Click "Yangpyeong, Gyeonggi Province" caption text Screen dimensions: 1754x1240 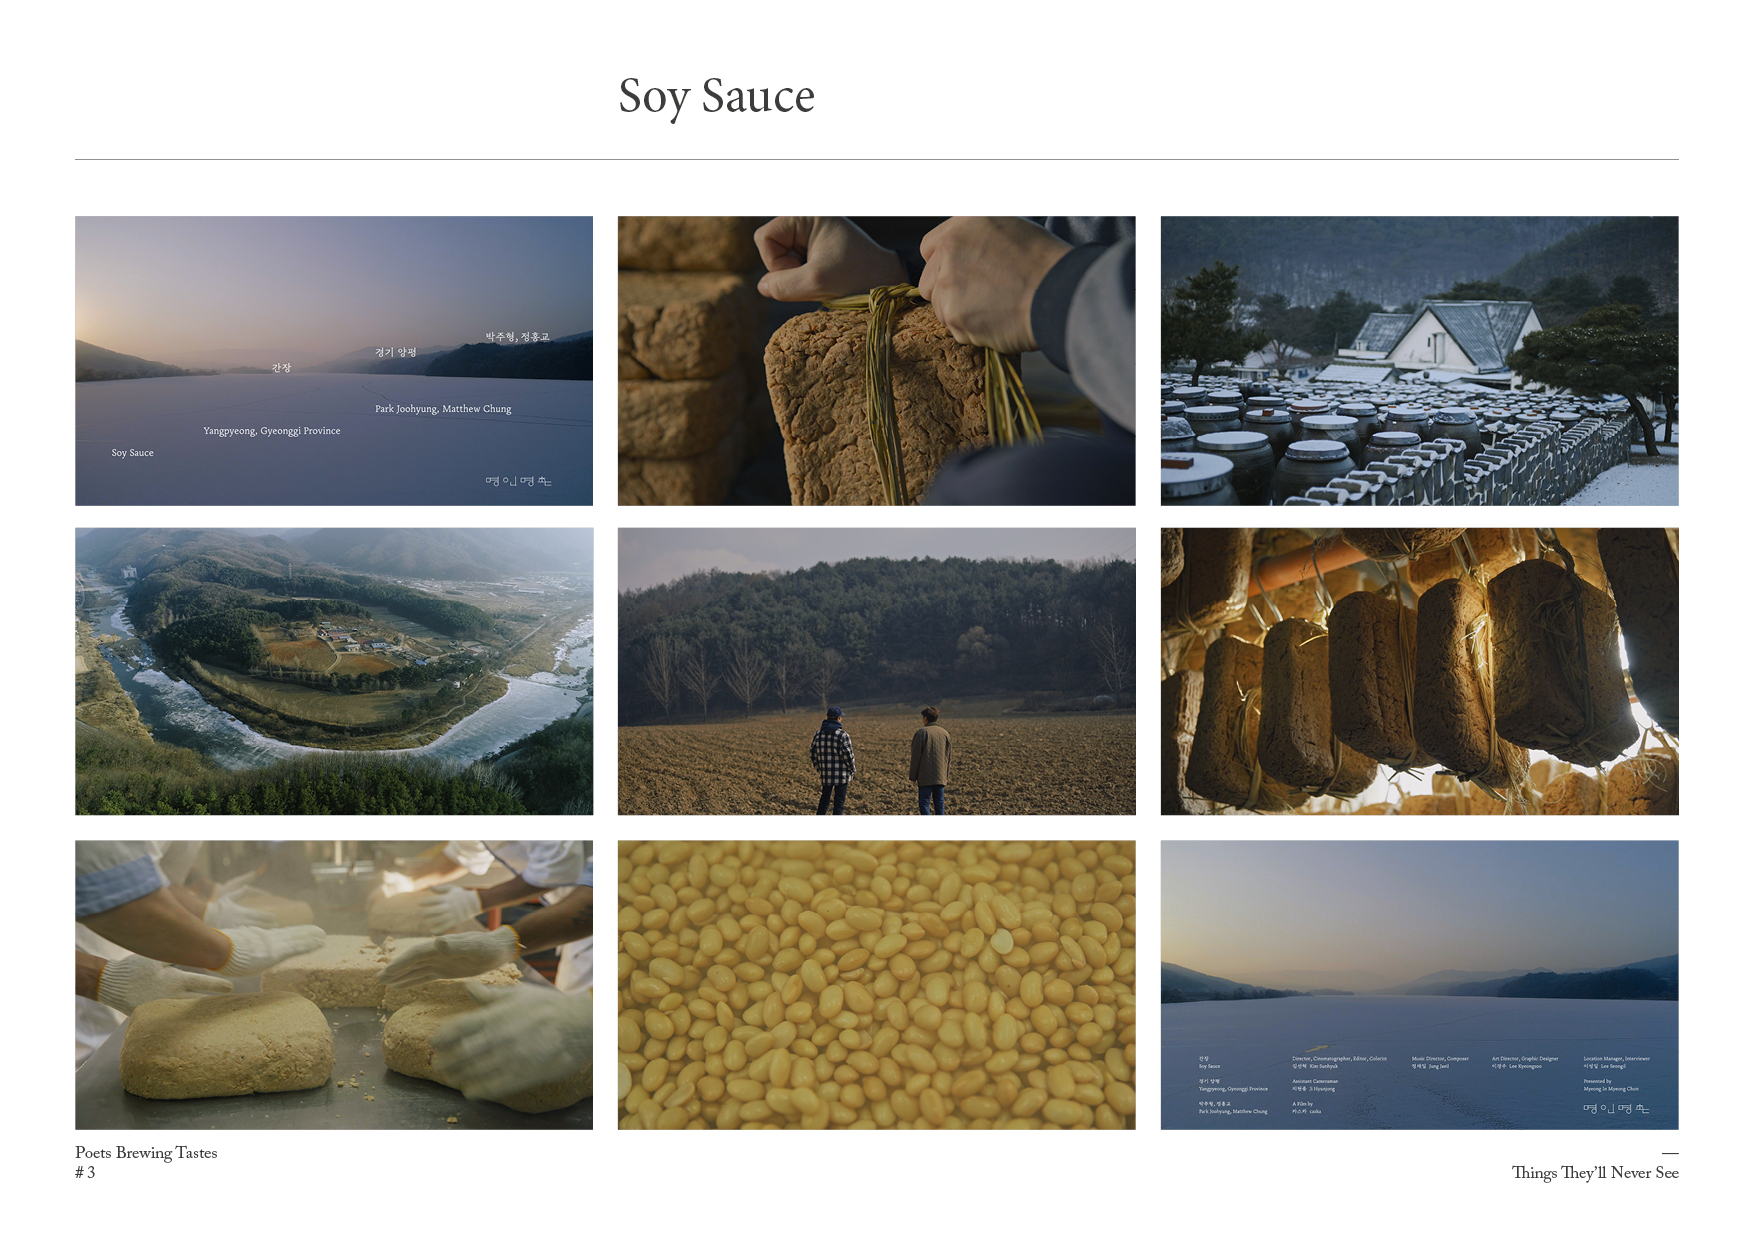[x=272, y=431]
